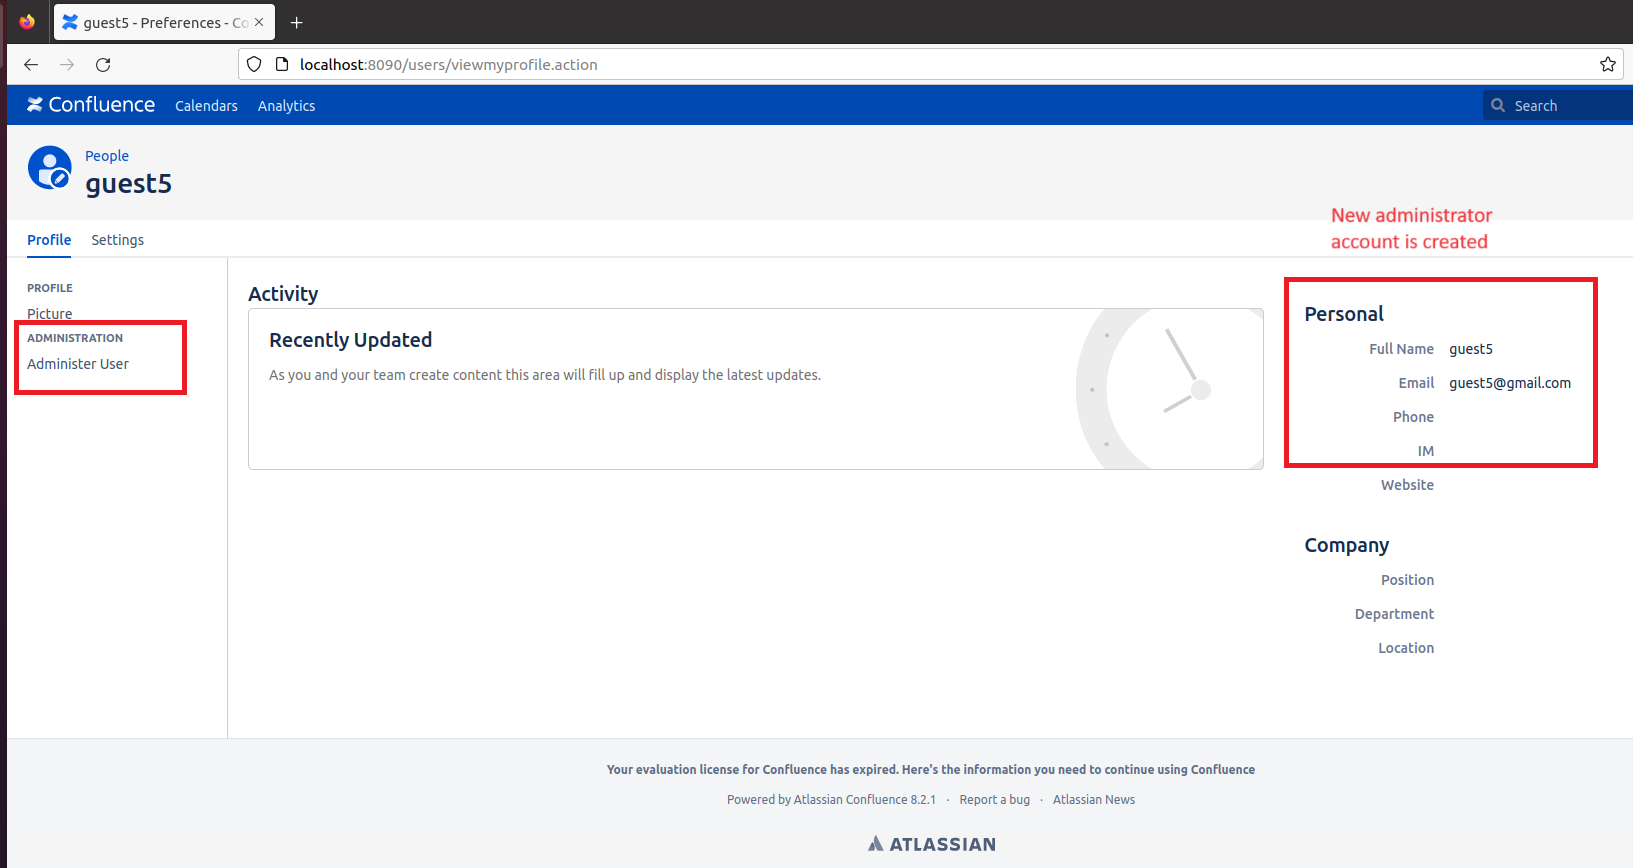Select the guest5 full name value

[x=1471, y=349]
